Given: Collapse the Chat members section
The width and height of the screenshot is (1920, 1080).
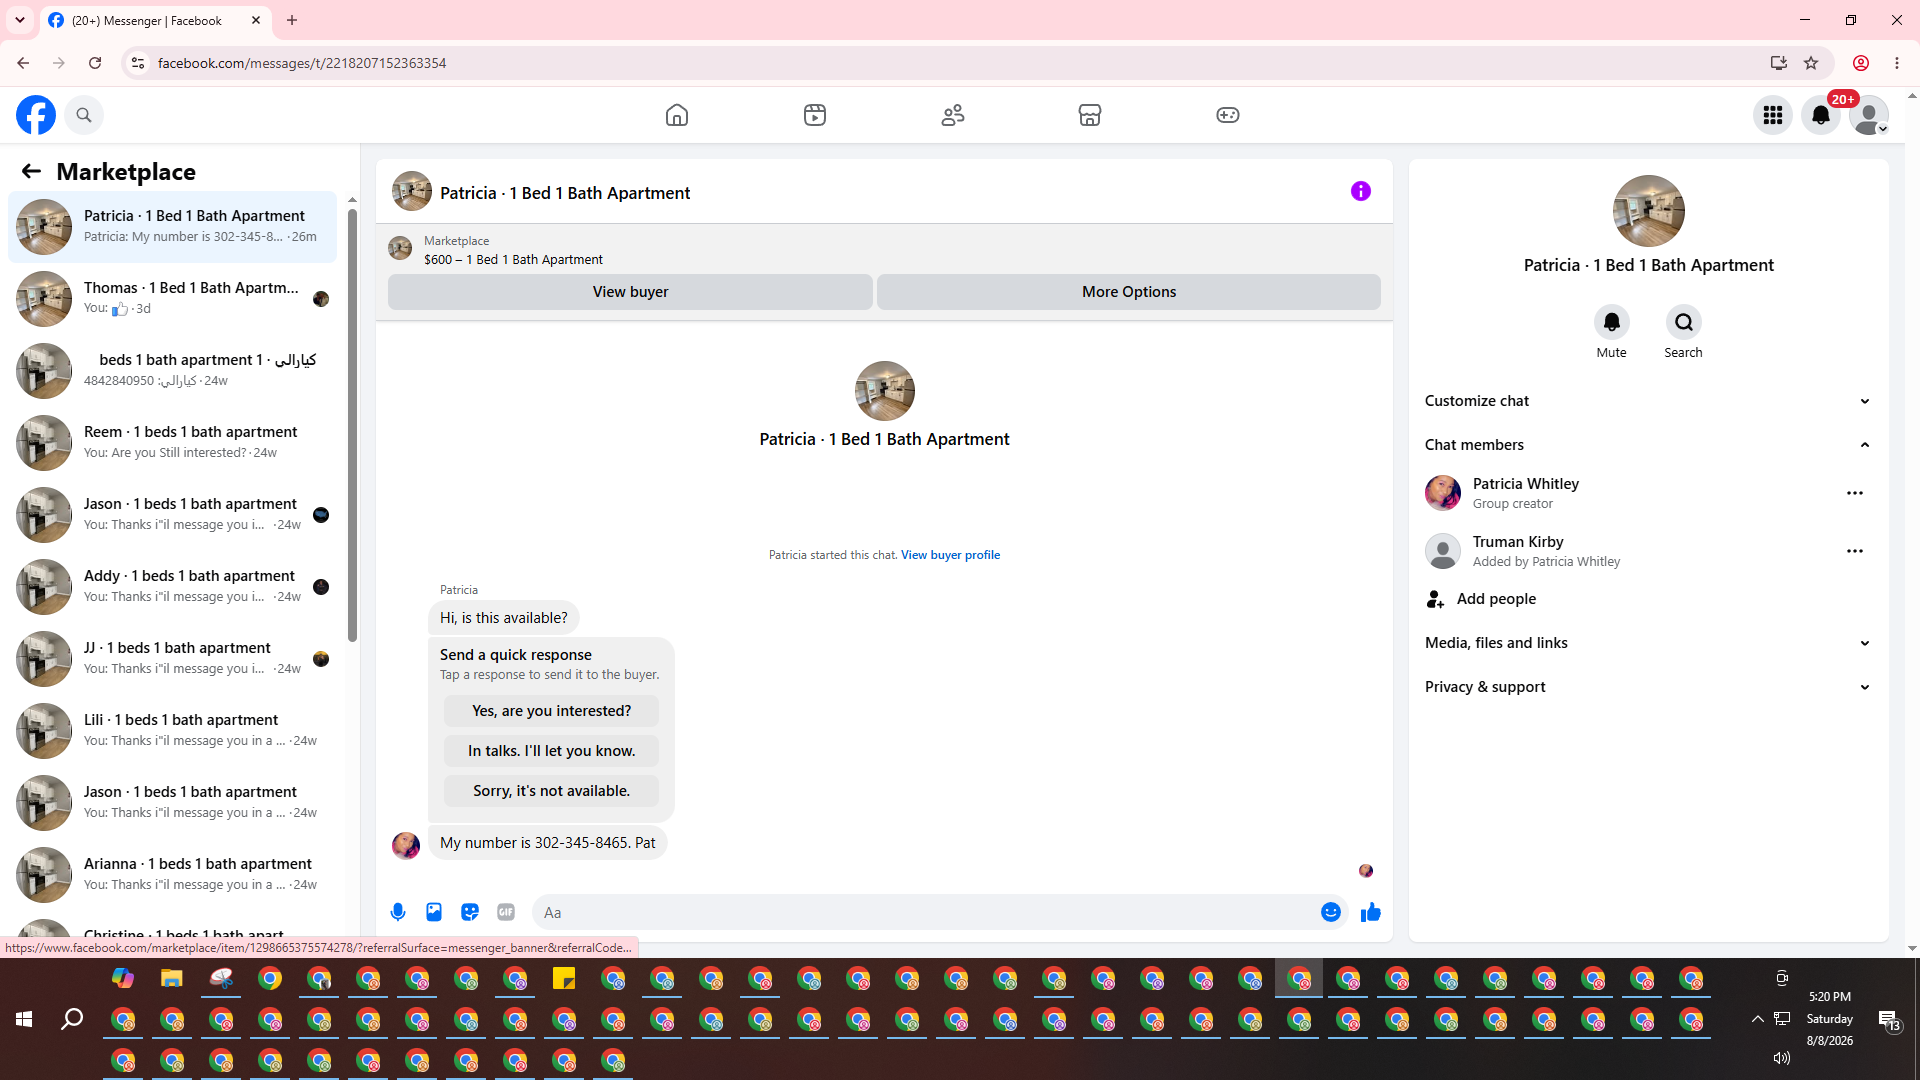Looking at the screenshot, I should [1649, 445].
